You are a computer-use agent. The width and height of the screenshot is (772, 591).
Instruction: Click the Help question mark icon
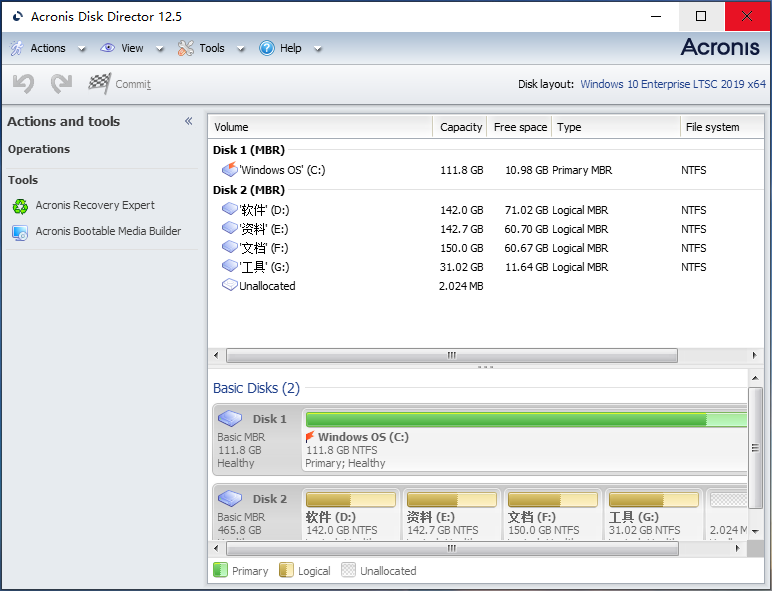(x=267, y=48)
